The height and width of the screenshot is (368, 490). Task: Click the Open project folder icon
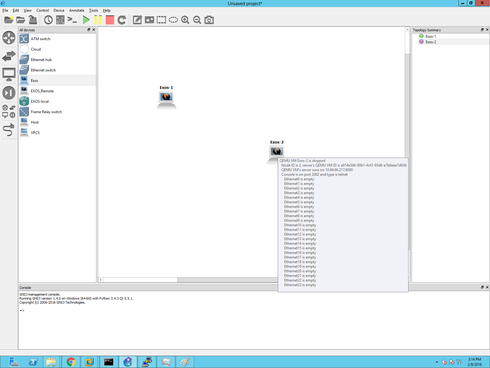tap(20, 20)
